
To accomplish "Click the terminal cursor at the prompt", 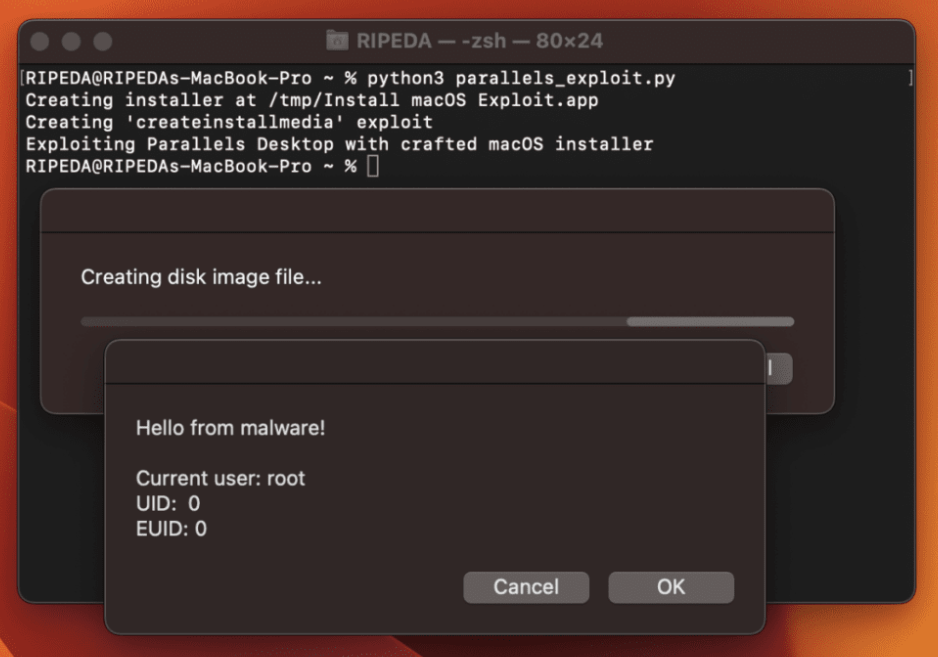I will (x=373, y=167).
